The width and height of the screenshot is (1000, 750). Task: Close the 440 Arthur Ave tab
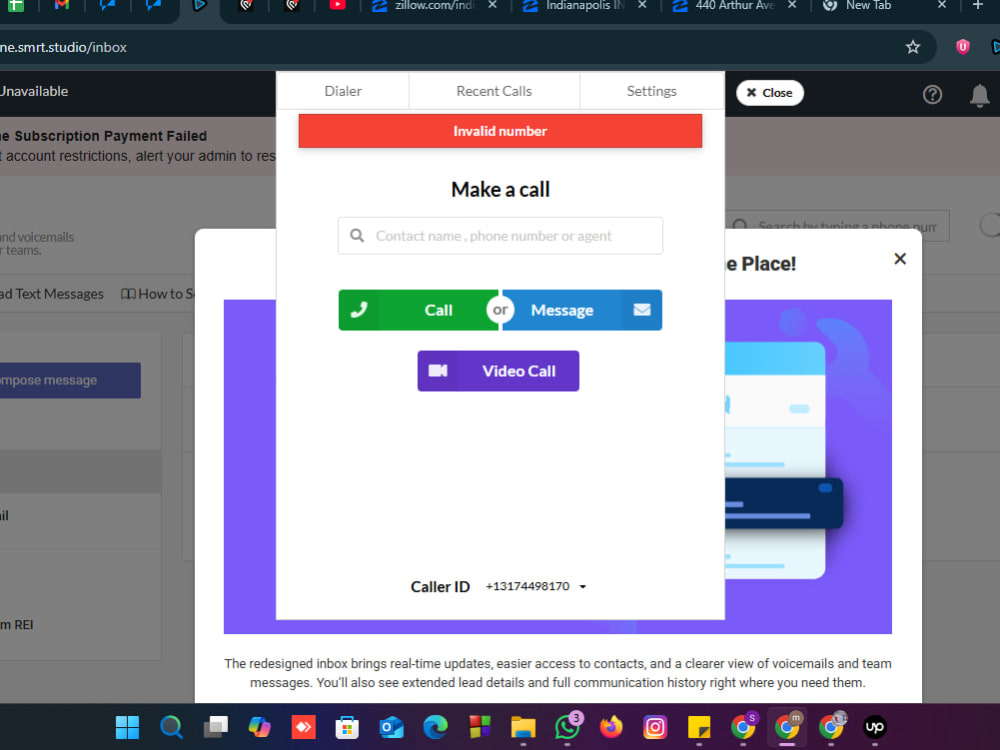(x=791, y=5)
